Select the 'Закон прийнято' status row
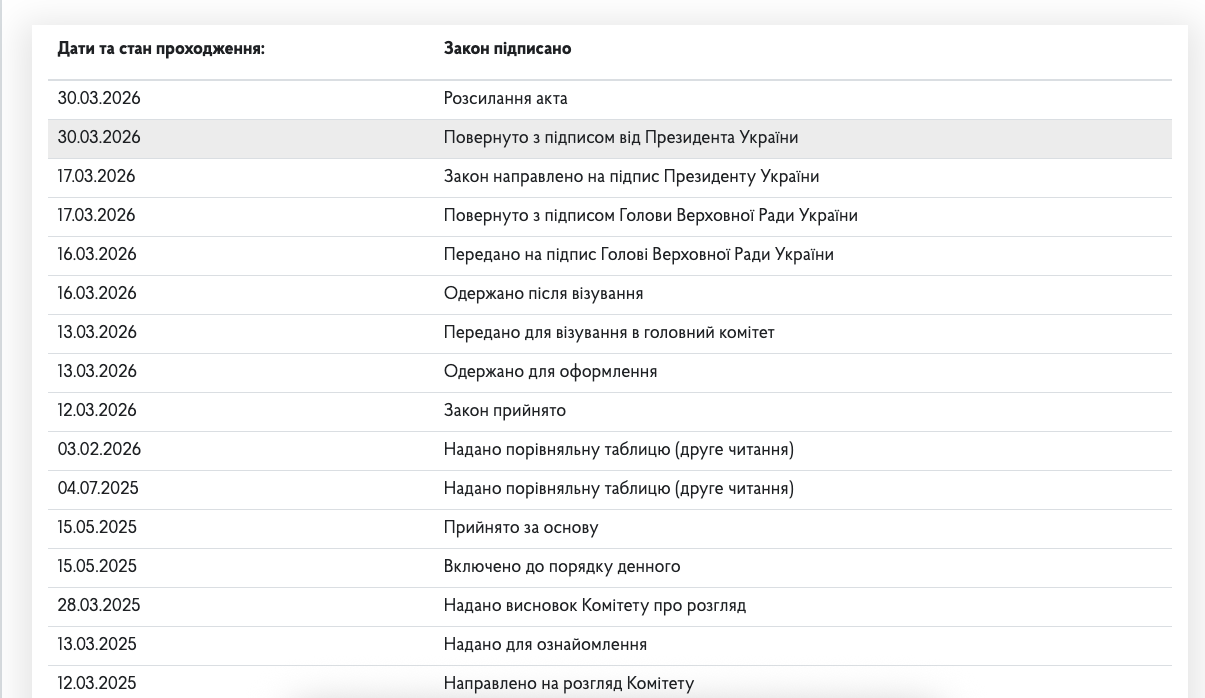This screenshot has height=698, width=1205. [504, 411]
